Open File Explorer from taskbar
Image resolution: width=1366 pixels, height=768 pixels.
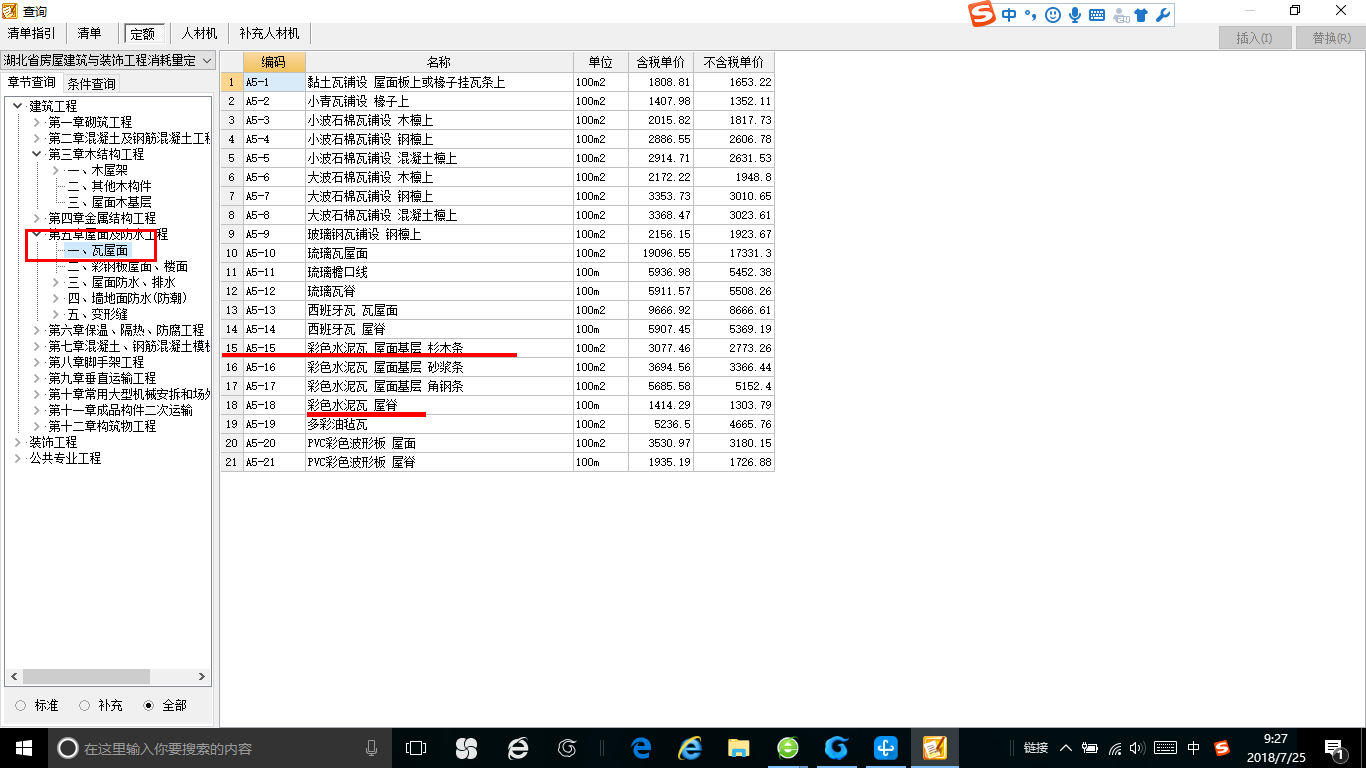[738, 748]
